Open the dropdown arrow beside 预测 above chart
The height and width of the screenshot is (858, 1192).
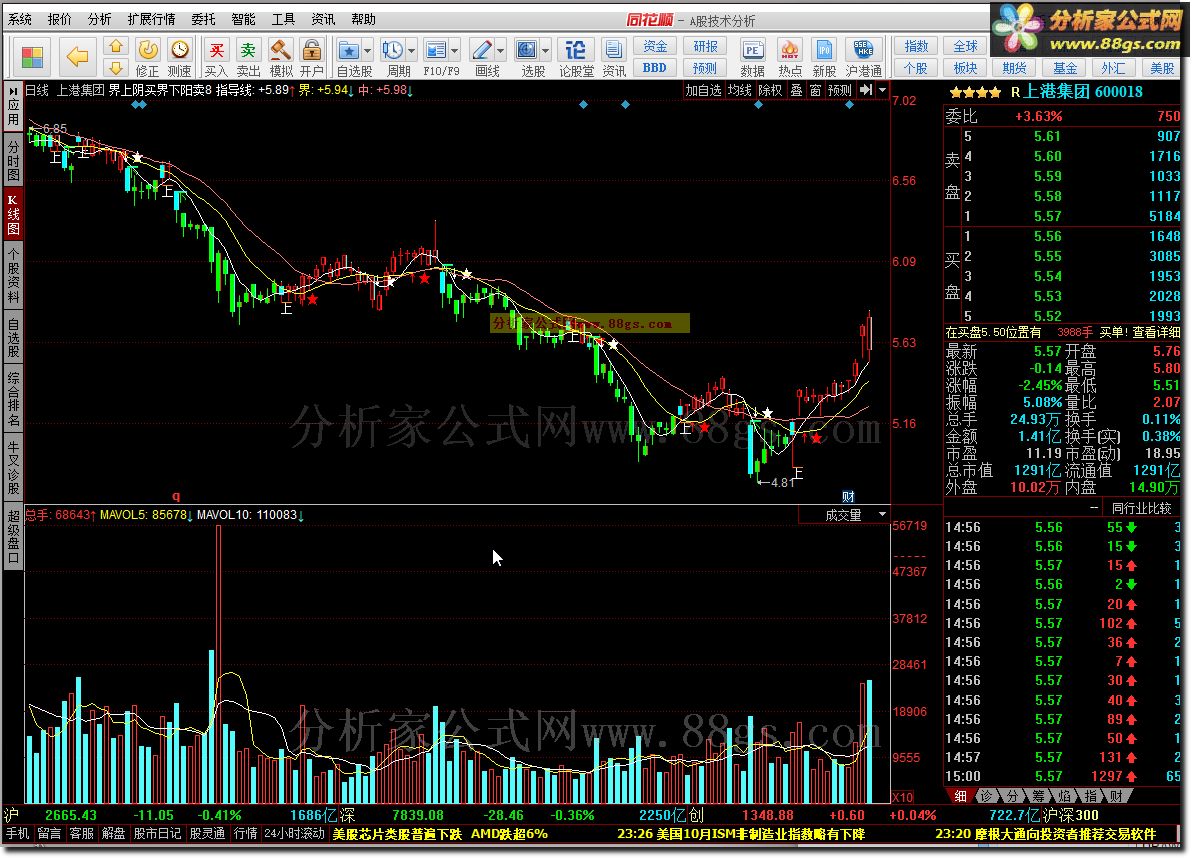(882, 90)
